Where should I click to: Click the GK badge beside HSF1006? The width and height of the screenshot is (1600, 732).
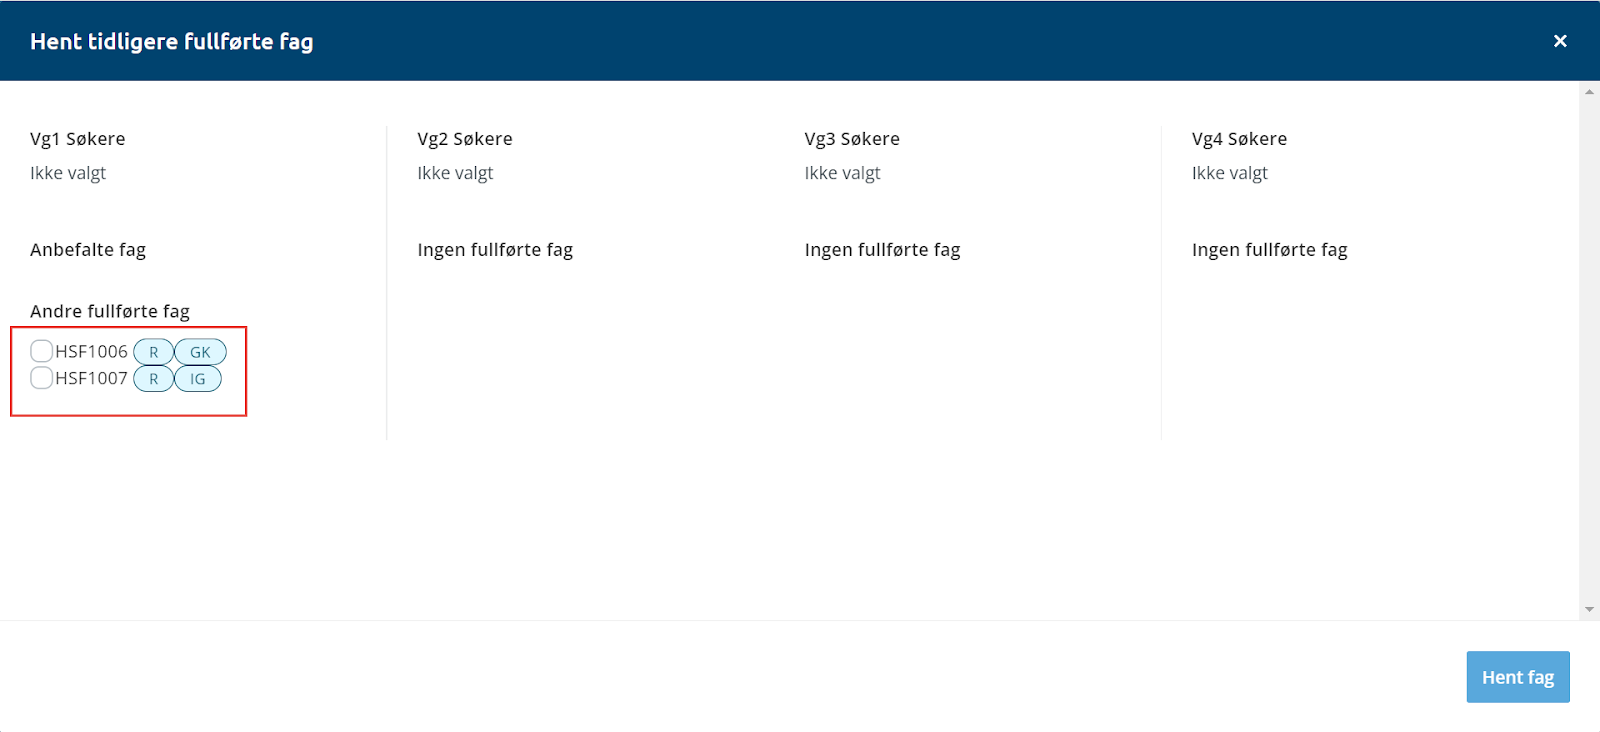[200, 352]
